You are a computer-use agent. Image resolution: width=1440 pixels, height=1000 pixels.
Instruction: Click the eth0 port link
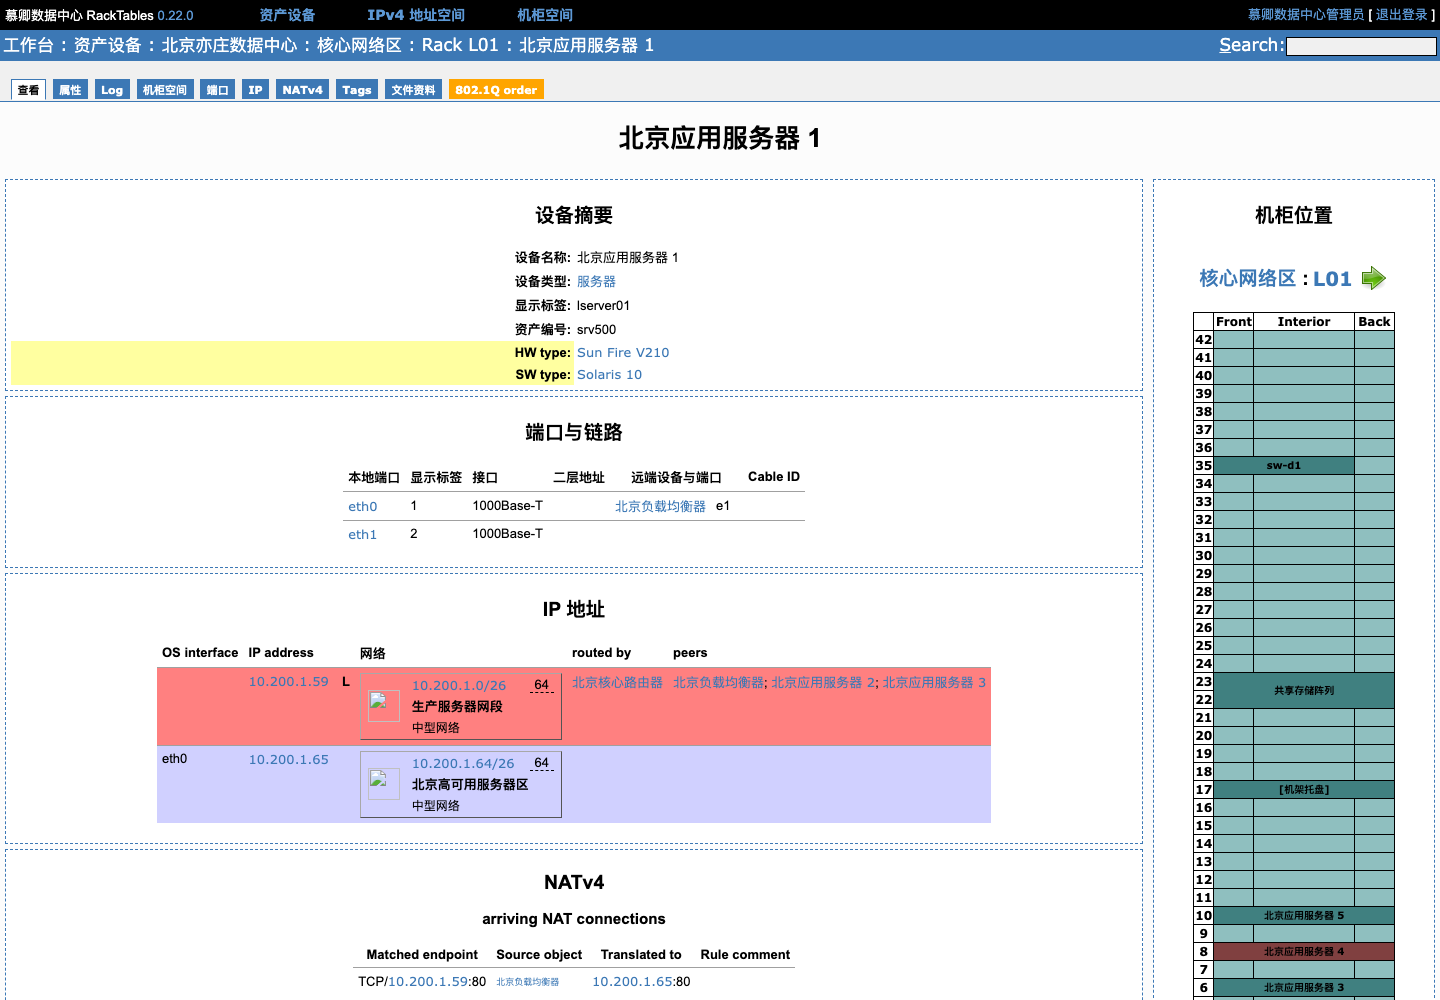362,507
